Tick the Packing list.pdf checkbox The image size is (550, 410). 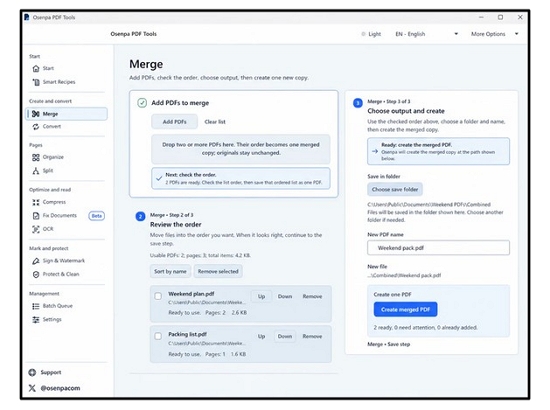(x=158, y=336)
